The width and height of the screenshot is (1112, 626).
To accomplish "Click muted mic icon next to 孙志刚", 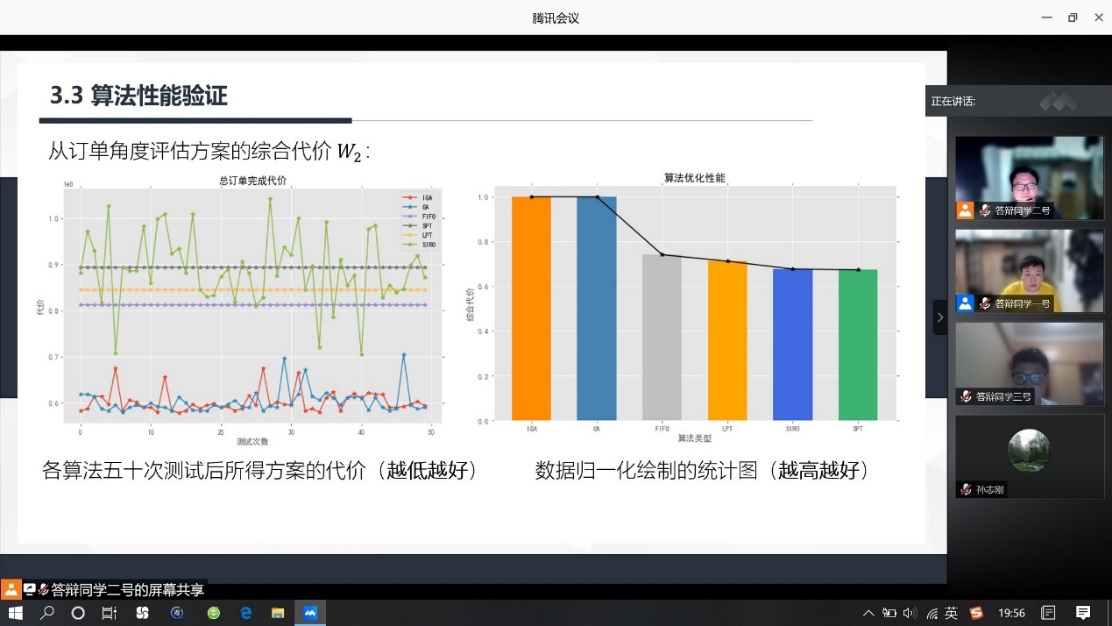I will click(x=966, y=490).
